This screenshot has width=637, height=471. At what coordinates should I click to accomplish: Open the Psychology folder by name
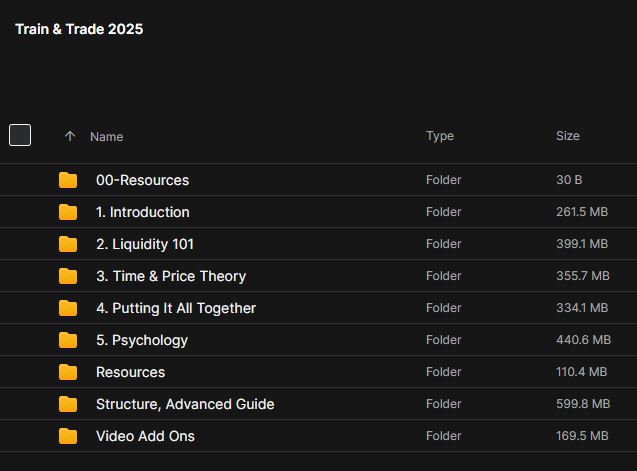(142, 340)
